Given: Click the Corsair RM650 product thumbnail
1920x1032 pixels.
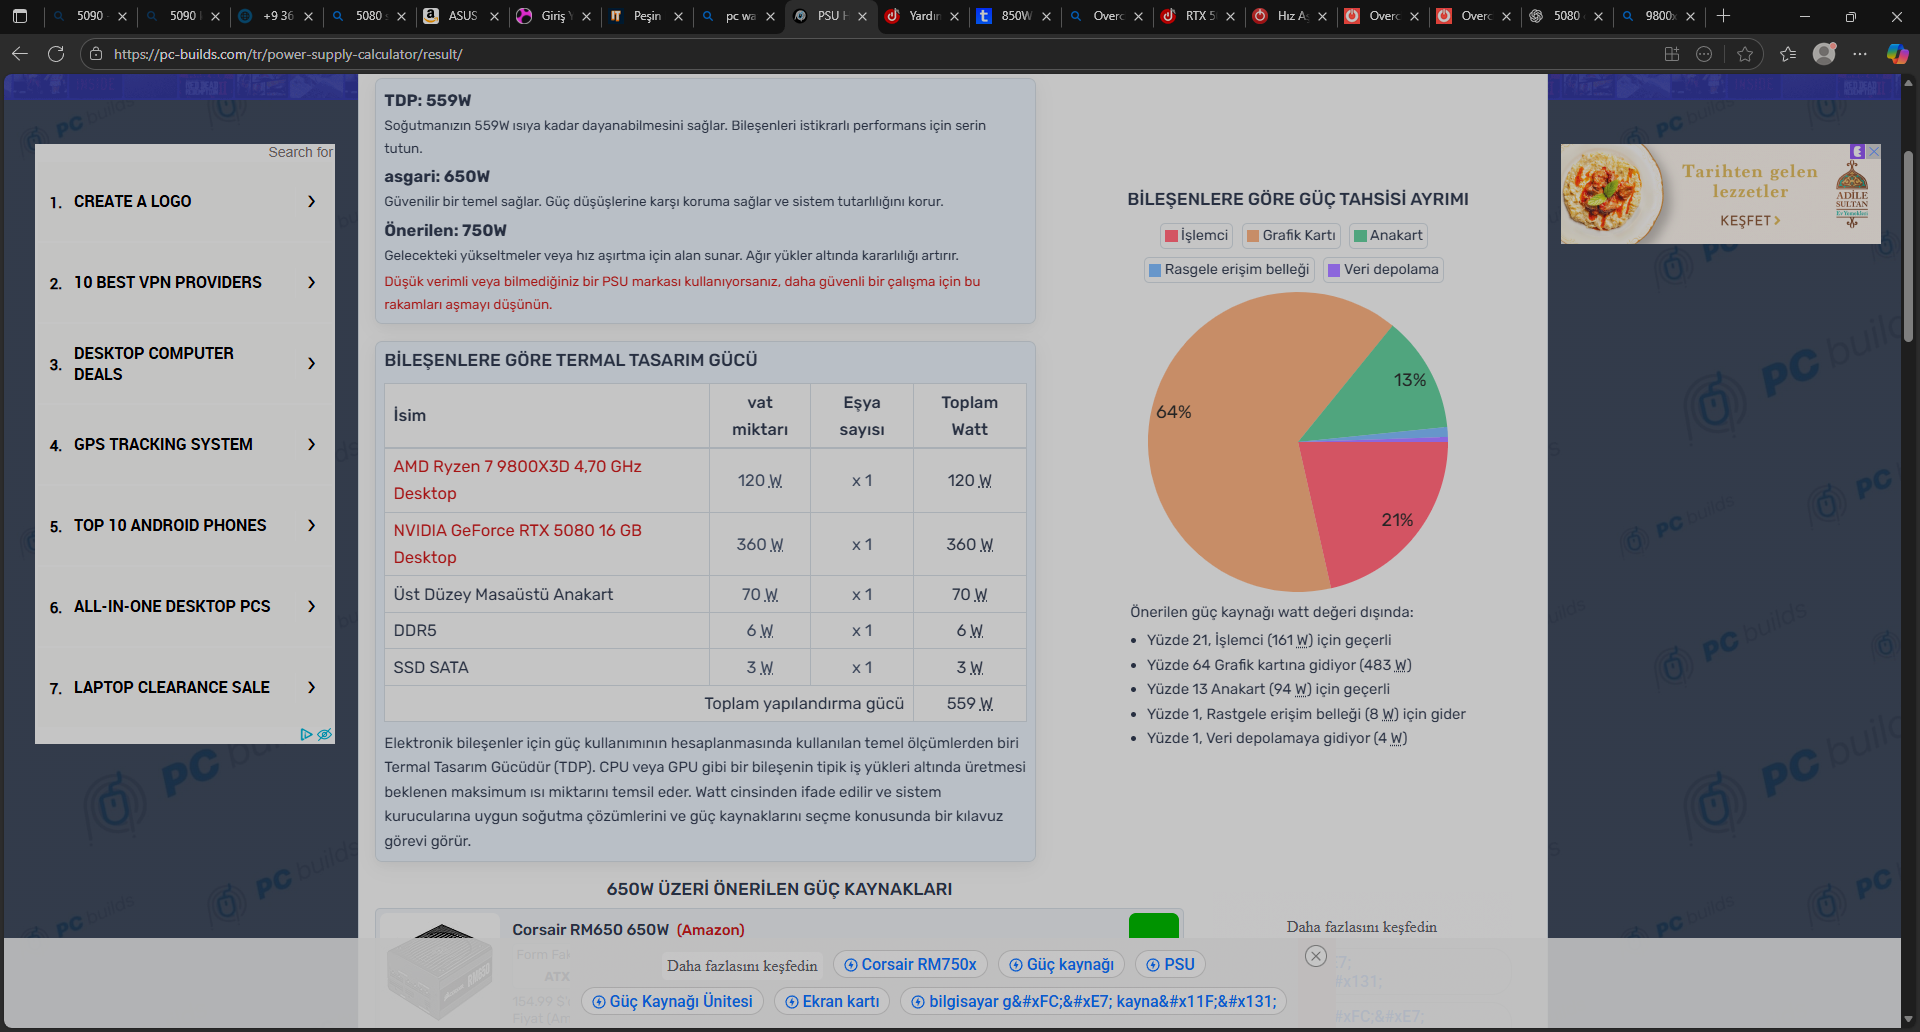Looking at the screenshot, I should pos(440,970).
